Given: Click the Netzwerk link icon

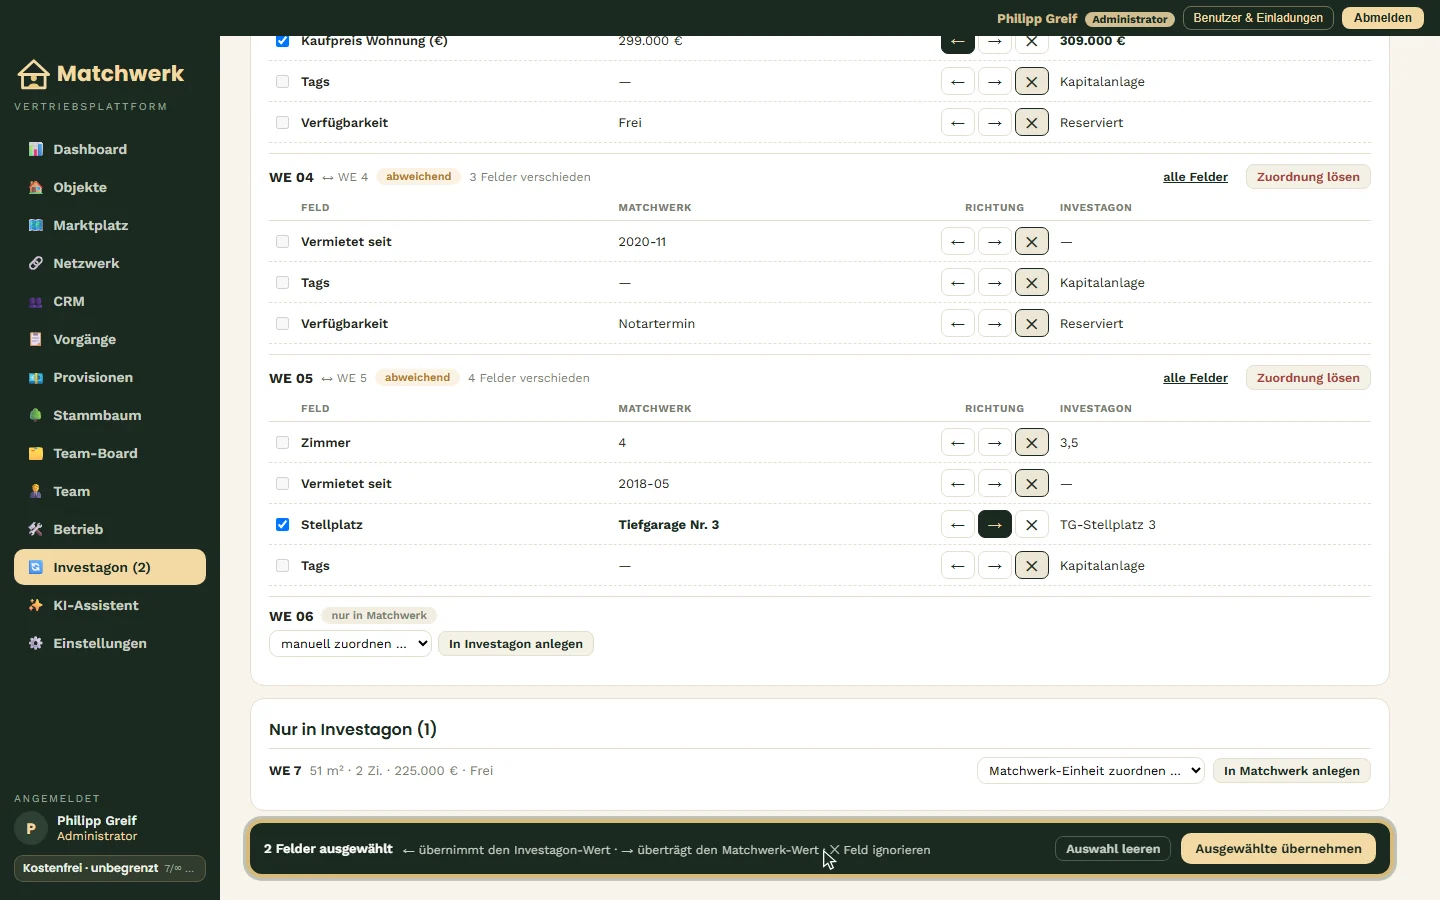Looking at the screenshot, I should coord(36,263).
